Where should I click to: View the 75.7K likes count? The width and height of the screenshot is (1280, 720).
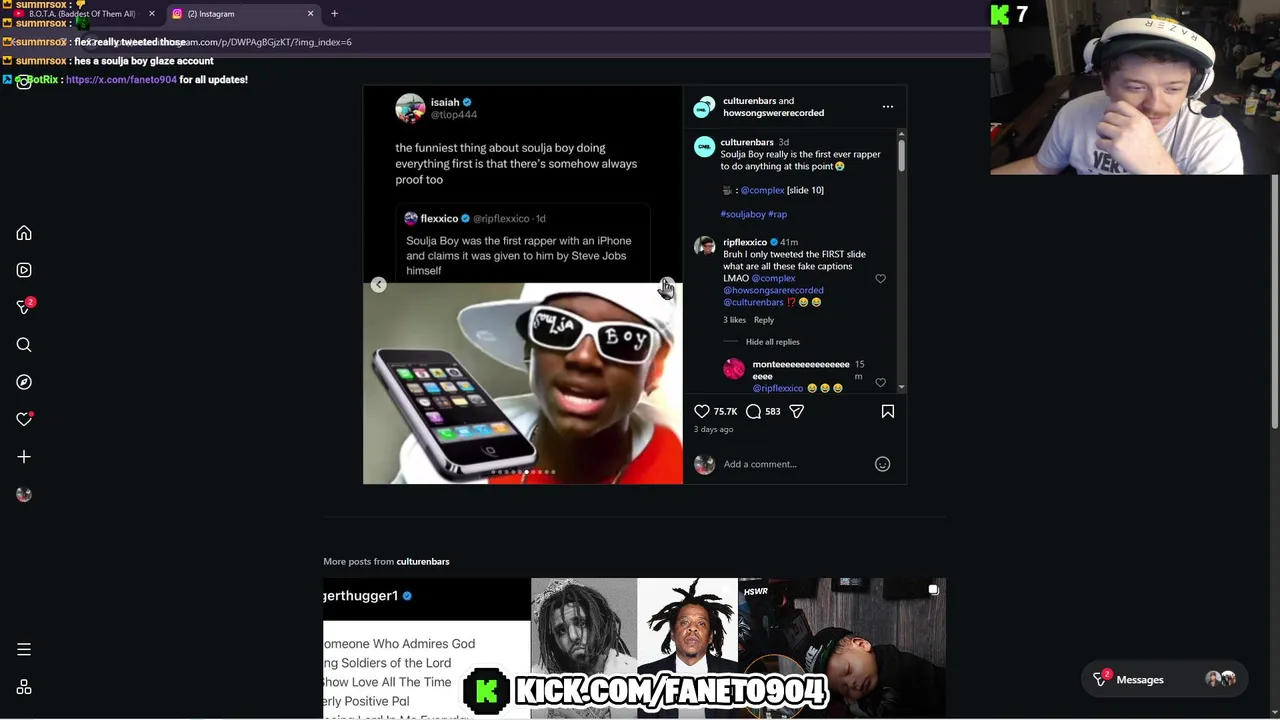725,411
